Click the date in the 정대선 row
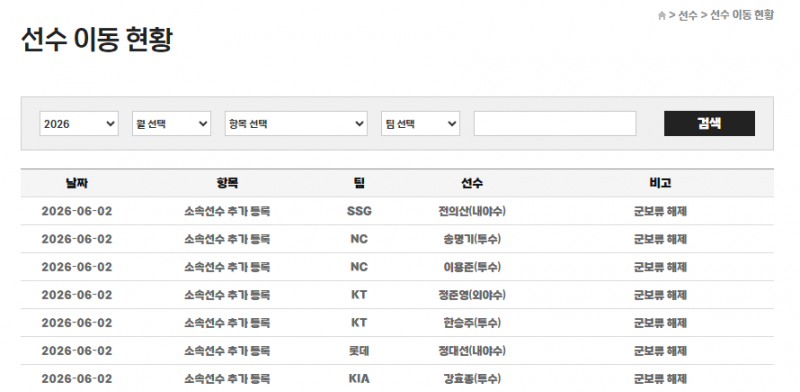This screenshot has width=800, height=392. click(x=77, y=351)
